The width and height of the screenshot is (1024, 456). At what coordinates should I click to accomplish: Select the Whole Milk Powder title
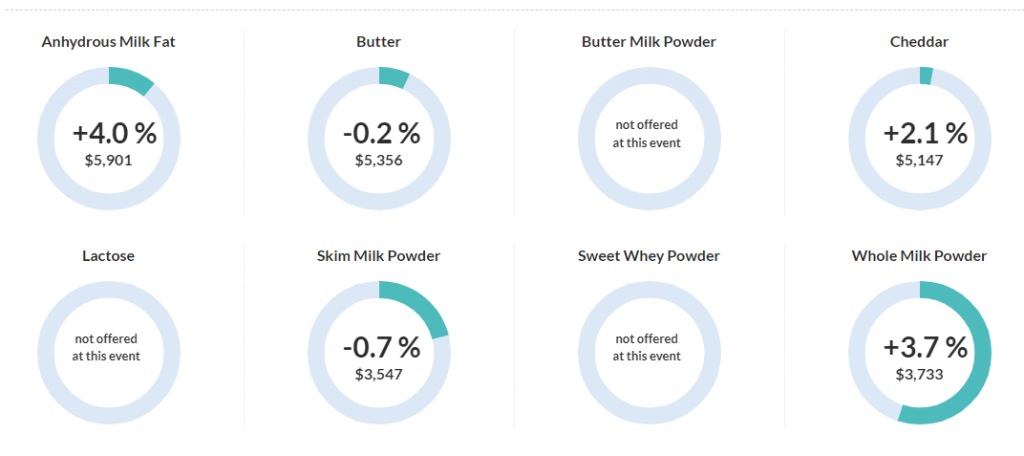pos(919,256)
